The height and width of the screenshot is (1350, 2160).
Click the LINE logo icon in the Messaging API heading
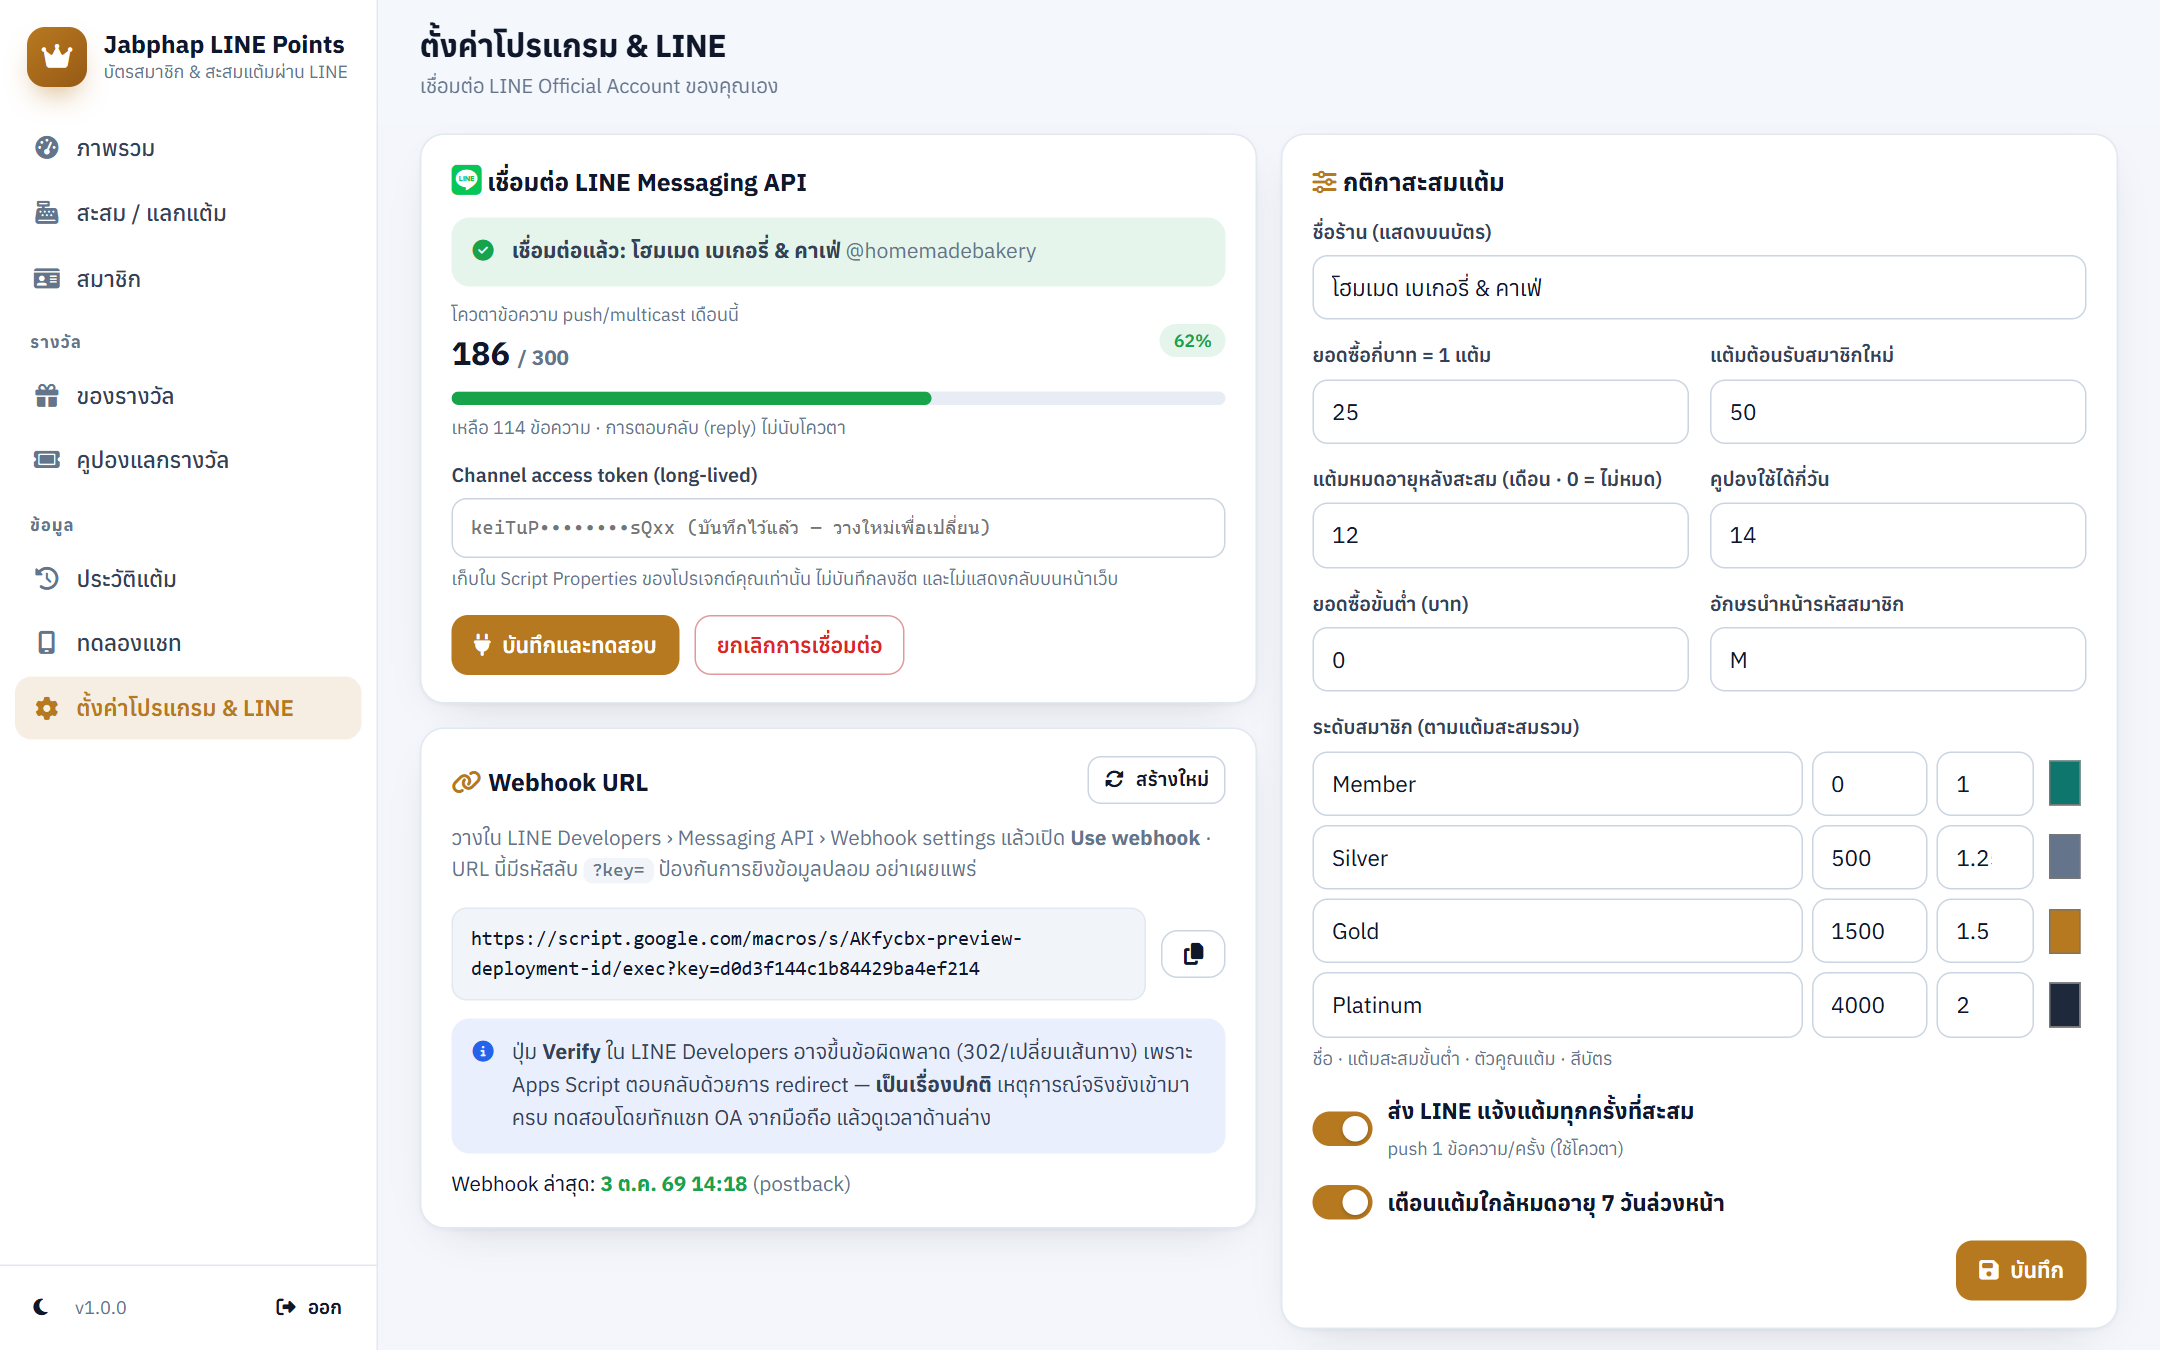tap(467, 180)
